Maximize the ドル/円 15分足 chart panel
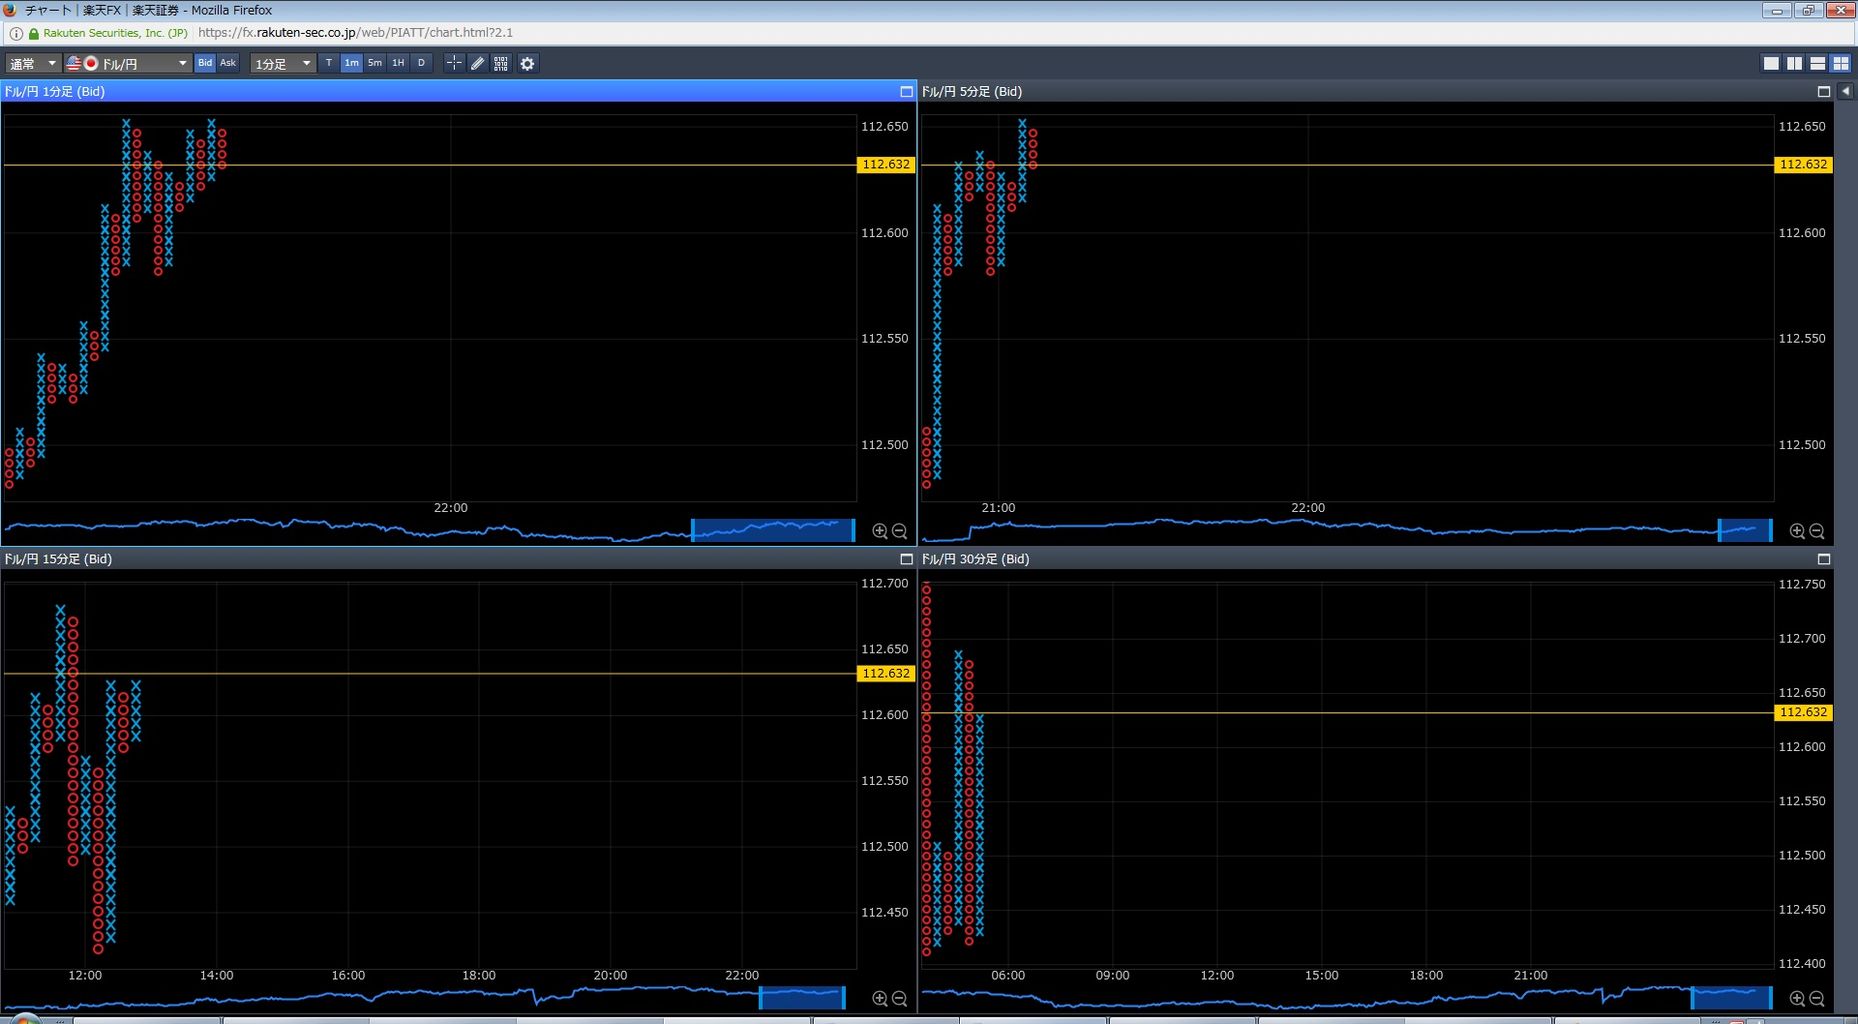1858x1024 pixels. pyautogui.click(x=906, y=559)
